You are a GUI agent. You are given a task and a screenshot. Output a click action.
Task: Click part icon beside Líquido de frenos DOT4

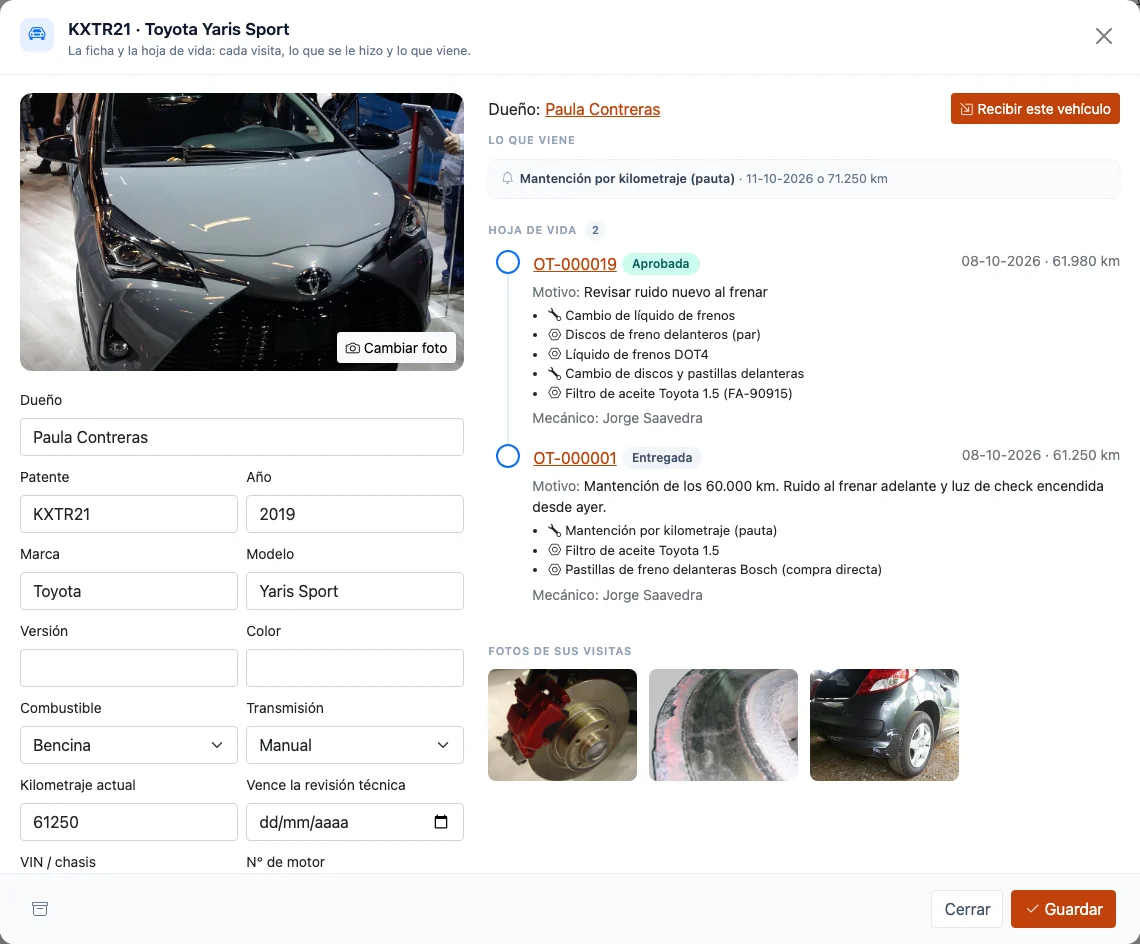(x=554, y=354)
